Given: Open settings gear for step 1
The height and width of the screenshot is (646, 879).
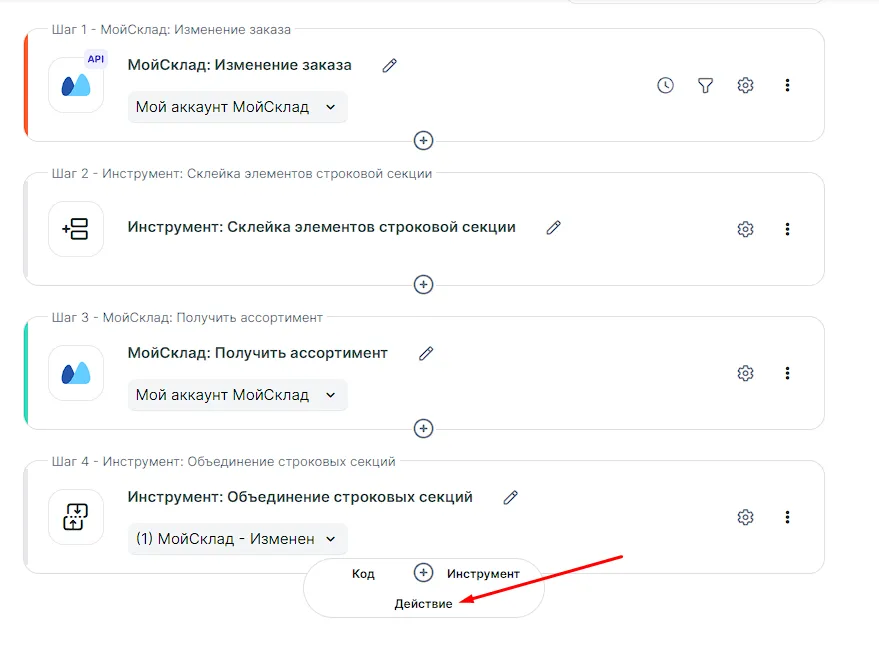Looking at the screenshot, I should click(x=745, y=86).
